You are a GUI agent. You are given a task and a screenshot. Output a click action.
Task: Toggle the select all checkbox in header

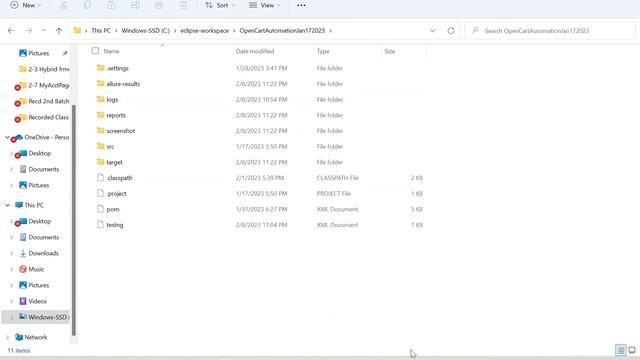click(x=95, y=51)
